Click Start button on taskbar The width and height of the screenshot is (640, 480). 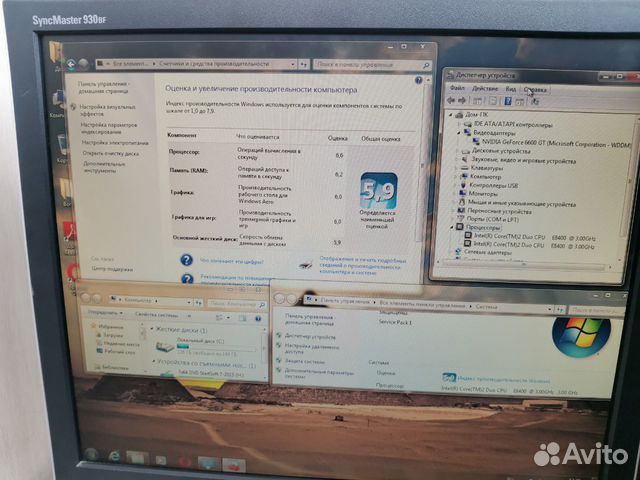pos(91,454)
